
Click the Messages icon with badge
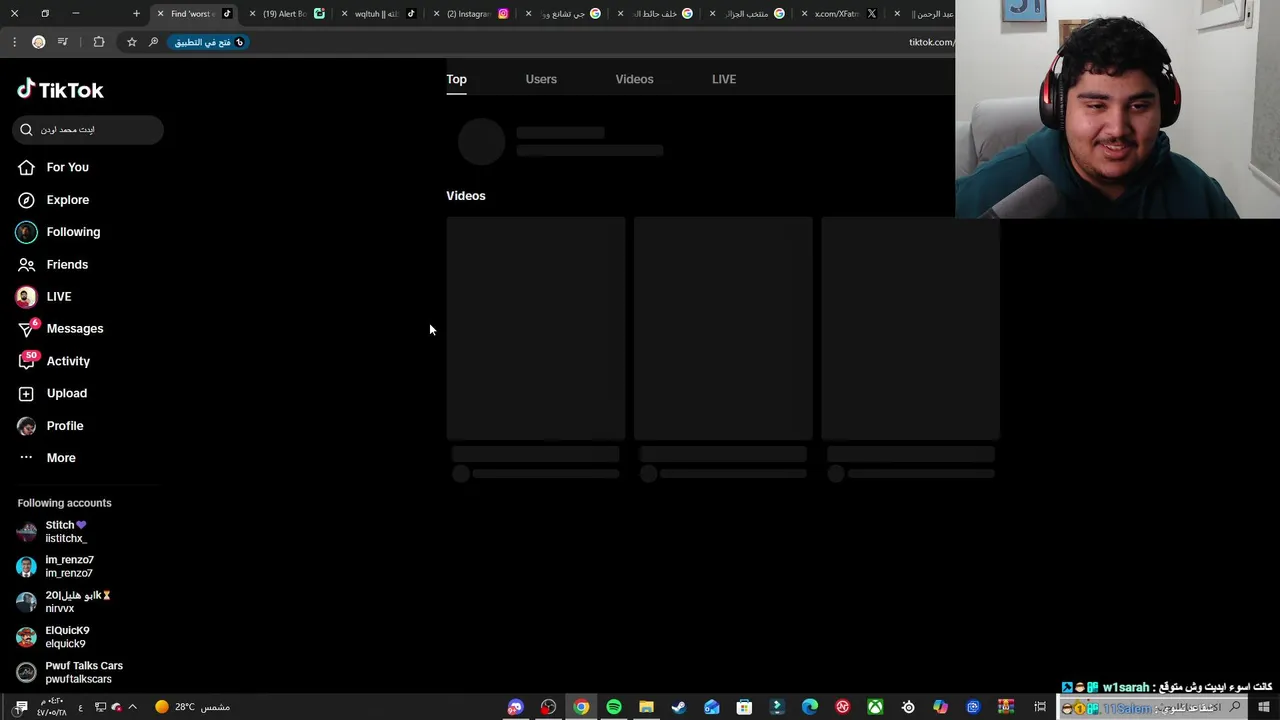27,329
